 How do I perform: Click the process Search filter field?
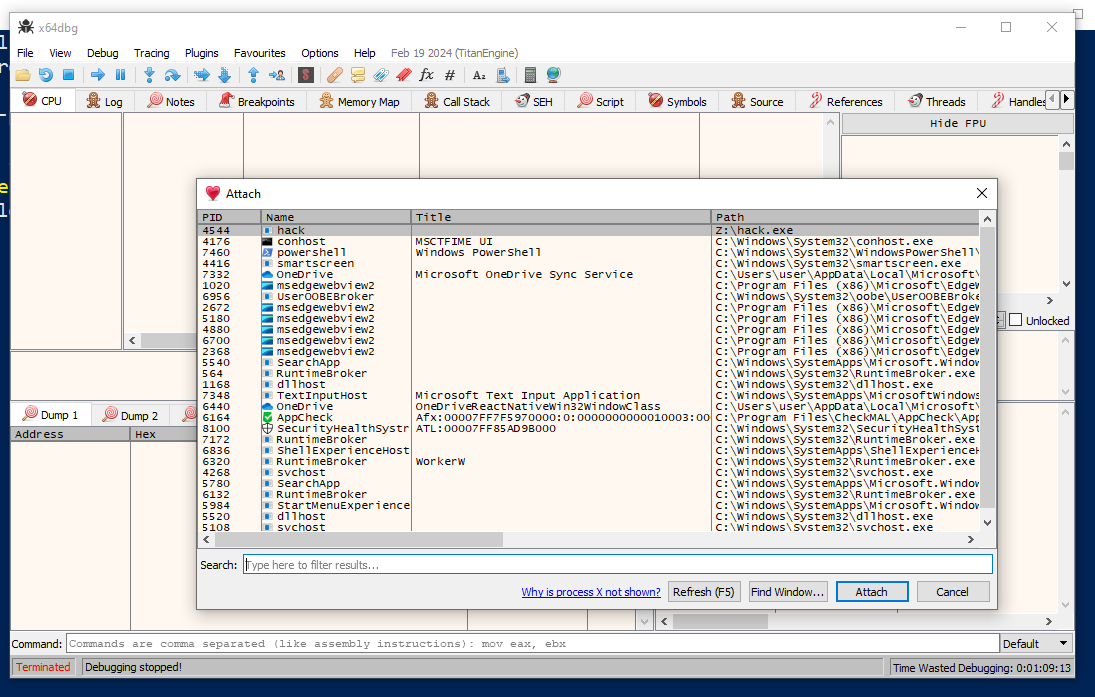(x=617, y=564)
